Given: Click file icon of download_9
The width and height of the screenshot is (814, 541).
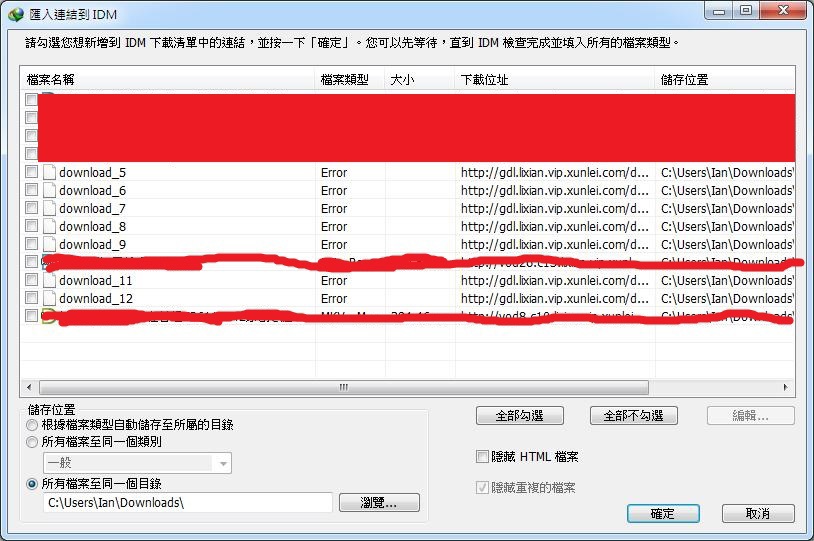Looking at the screenshot, I should (x=49, y=244).
